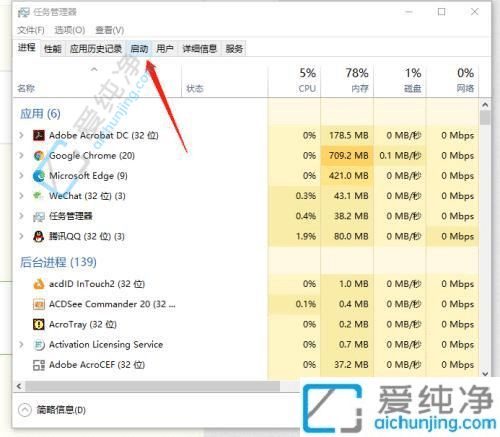
Task: Click the WeChat icon in process list
Action: 38,196
